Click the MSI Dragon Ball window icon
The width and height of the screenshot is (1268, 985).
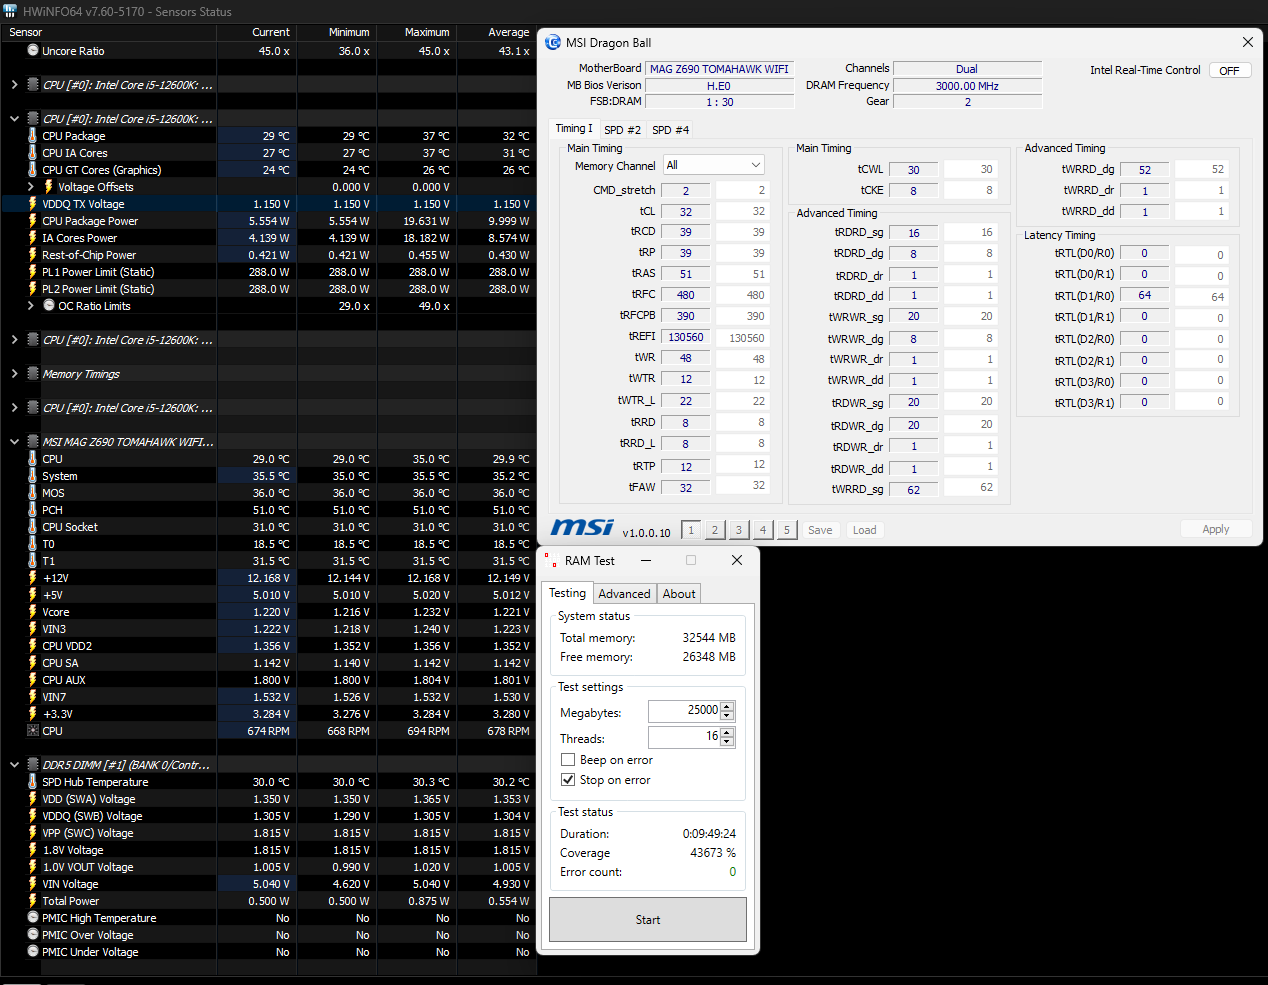coord(553,42)
